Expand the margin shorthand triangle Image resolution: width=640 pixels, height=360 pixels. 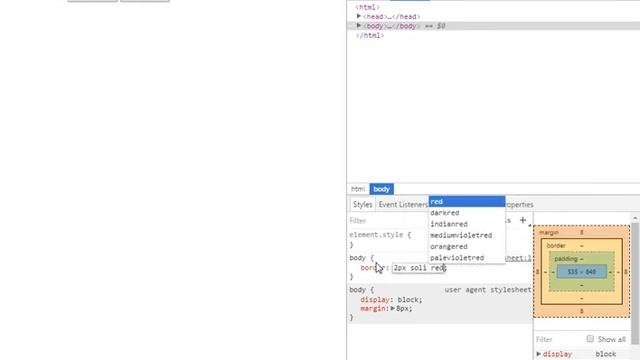pos(393,308)
